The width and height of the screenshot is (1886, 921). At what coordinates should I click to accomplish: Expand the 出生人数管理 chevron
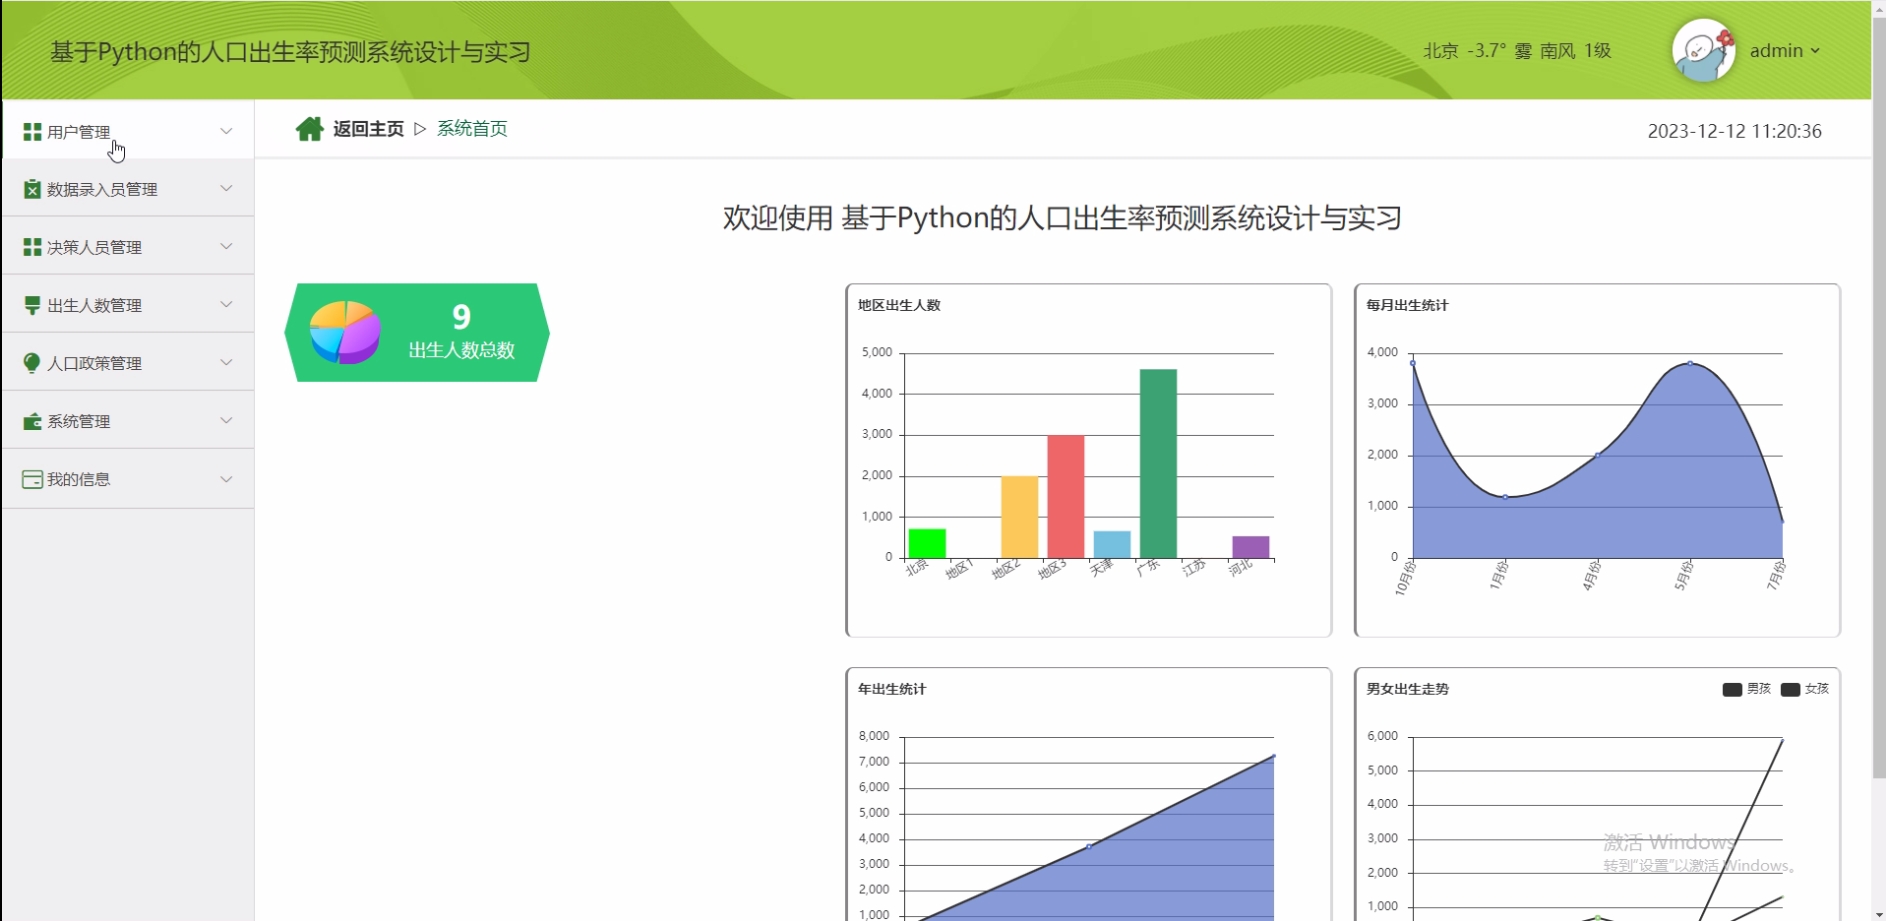tap(227, 304)
